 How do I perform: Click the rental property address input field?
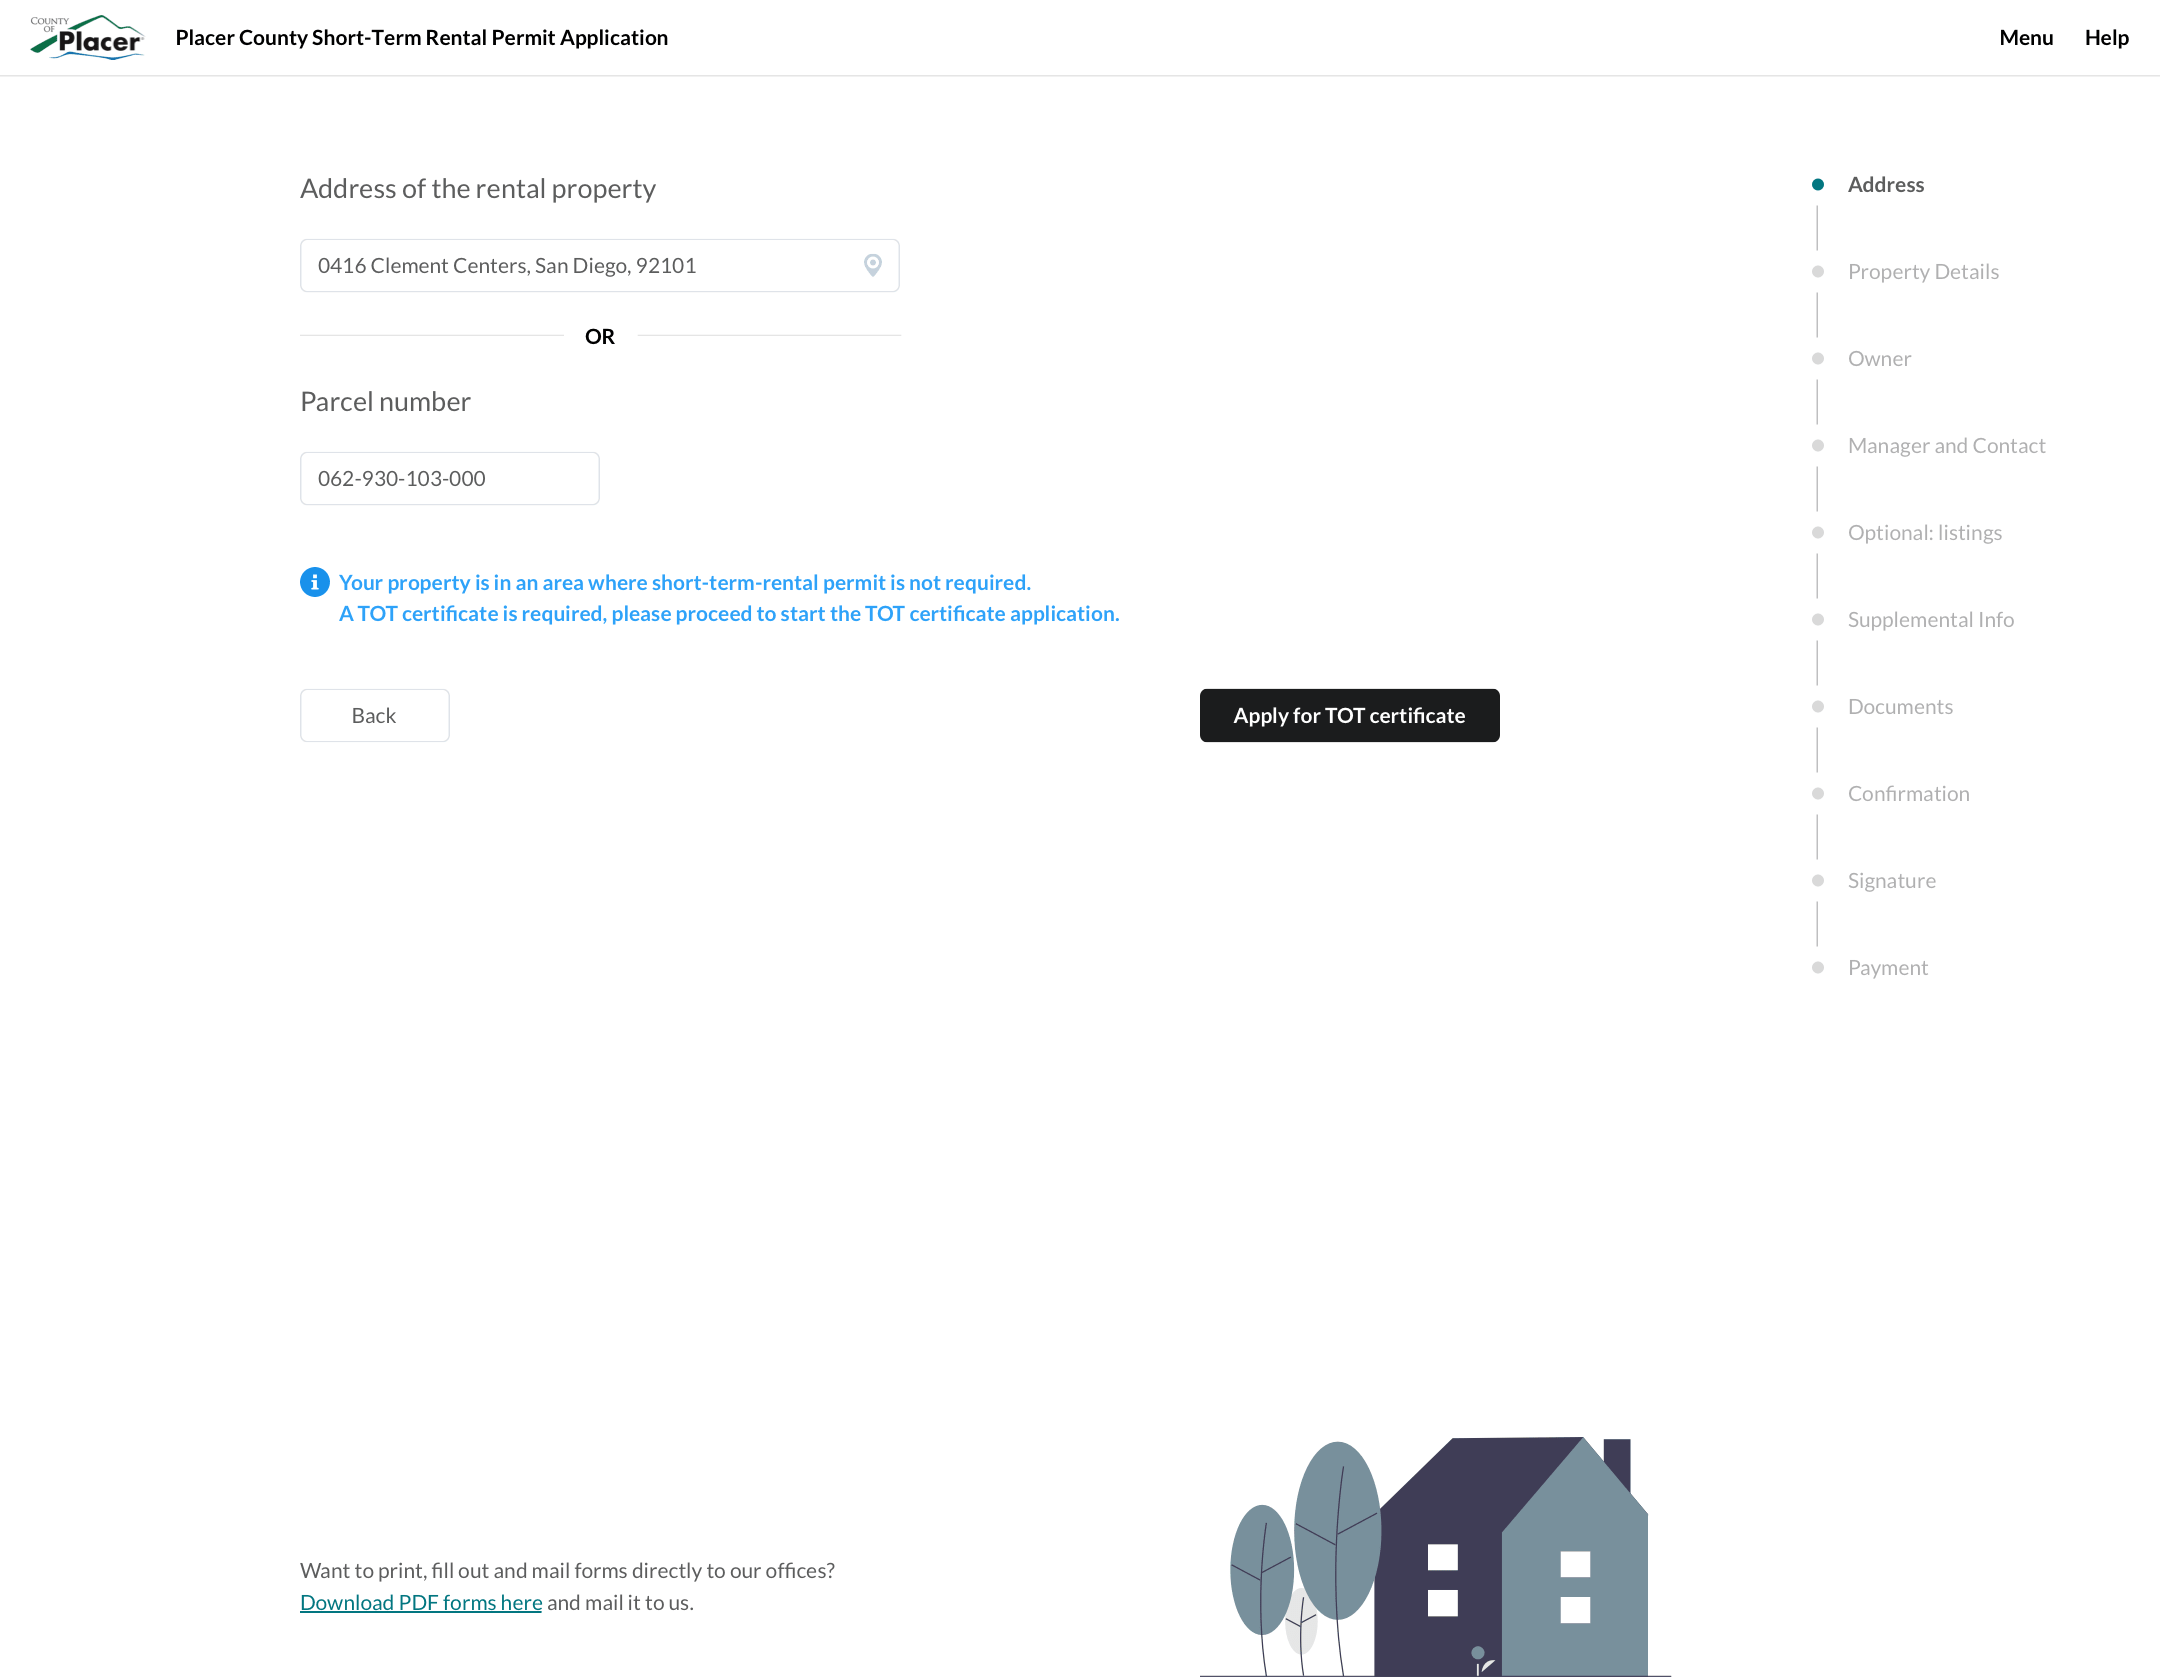tap(580, 265)
